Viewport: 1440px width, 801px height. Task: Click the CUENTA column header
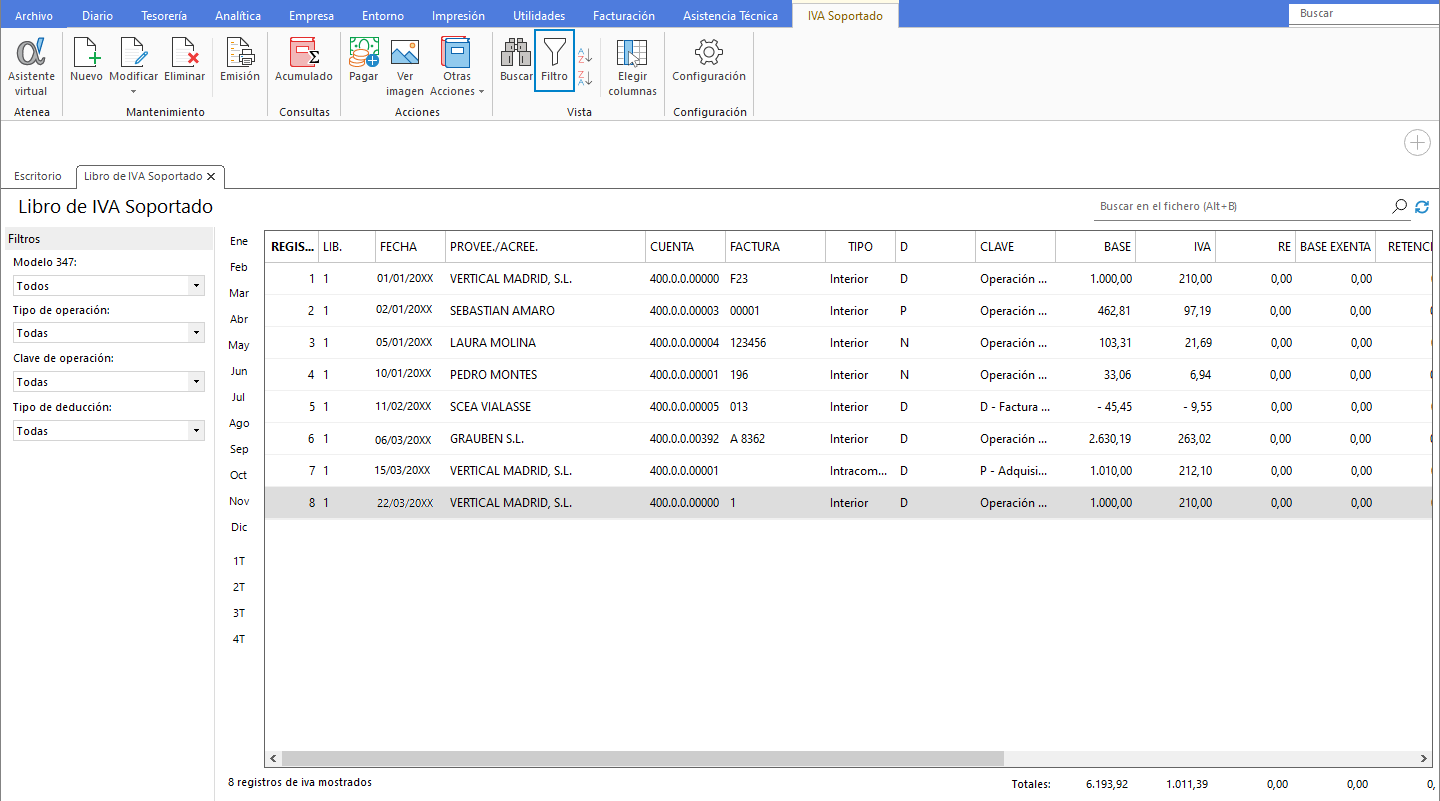pyautogui.click(x=685, y=247)
